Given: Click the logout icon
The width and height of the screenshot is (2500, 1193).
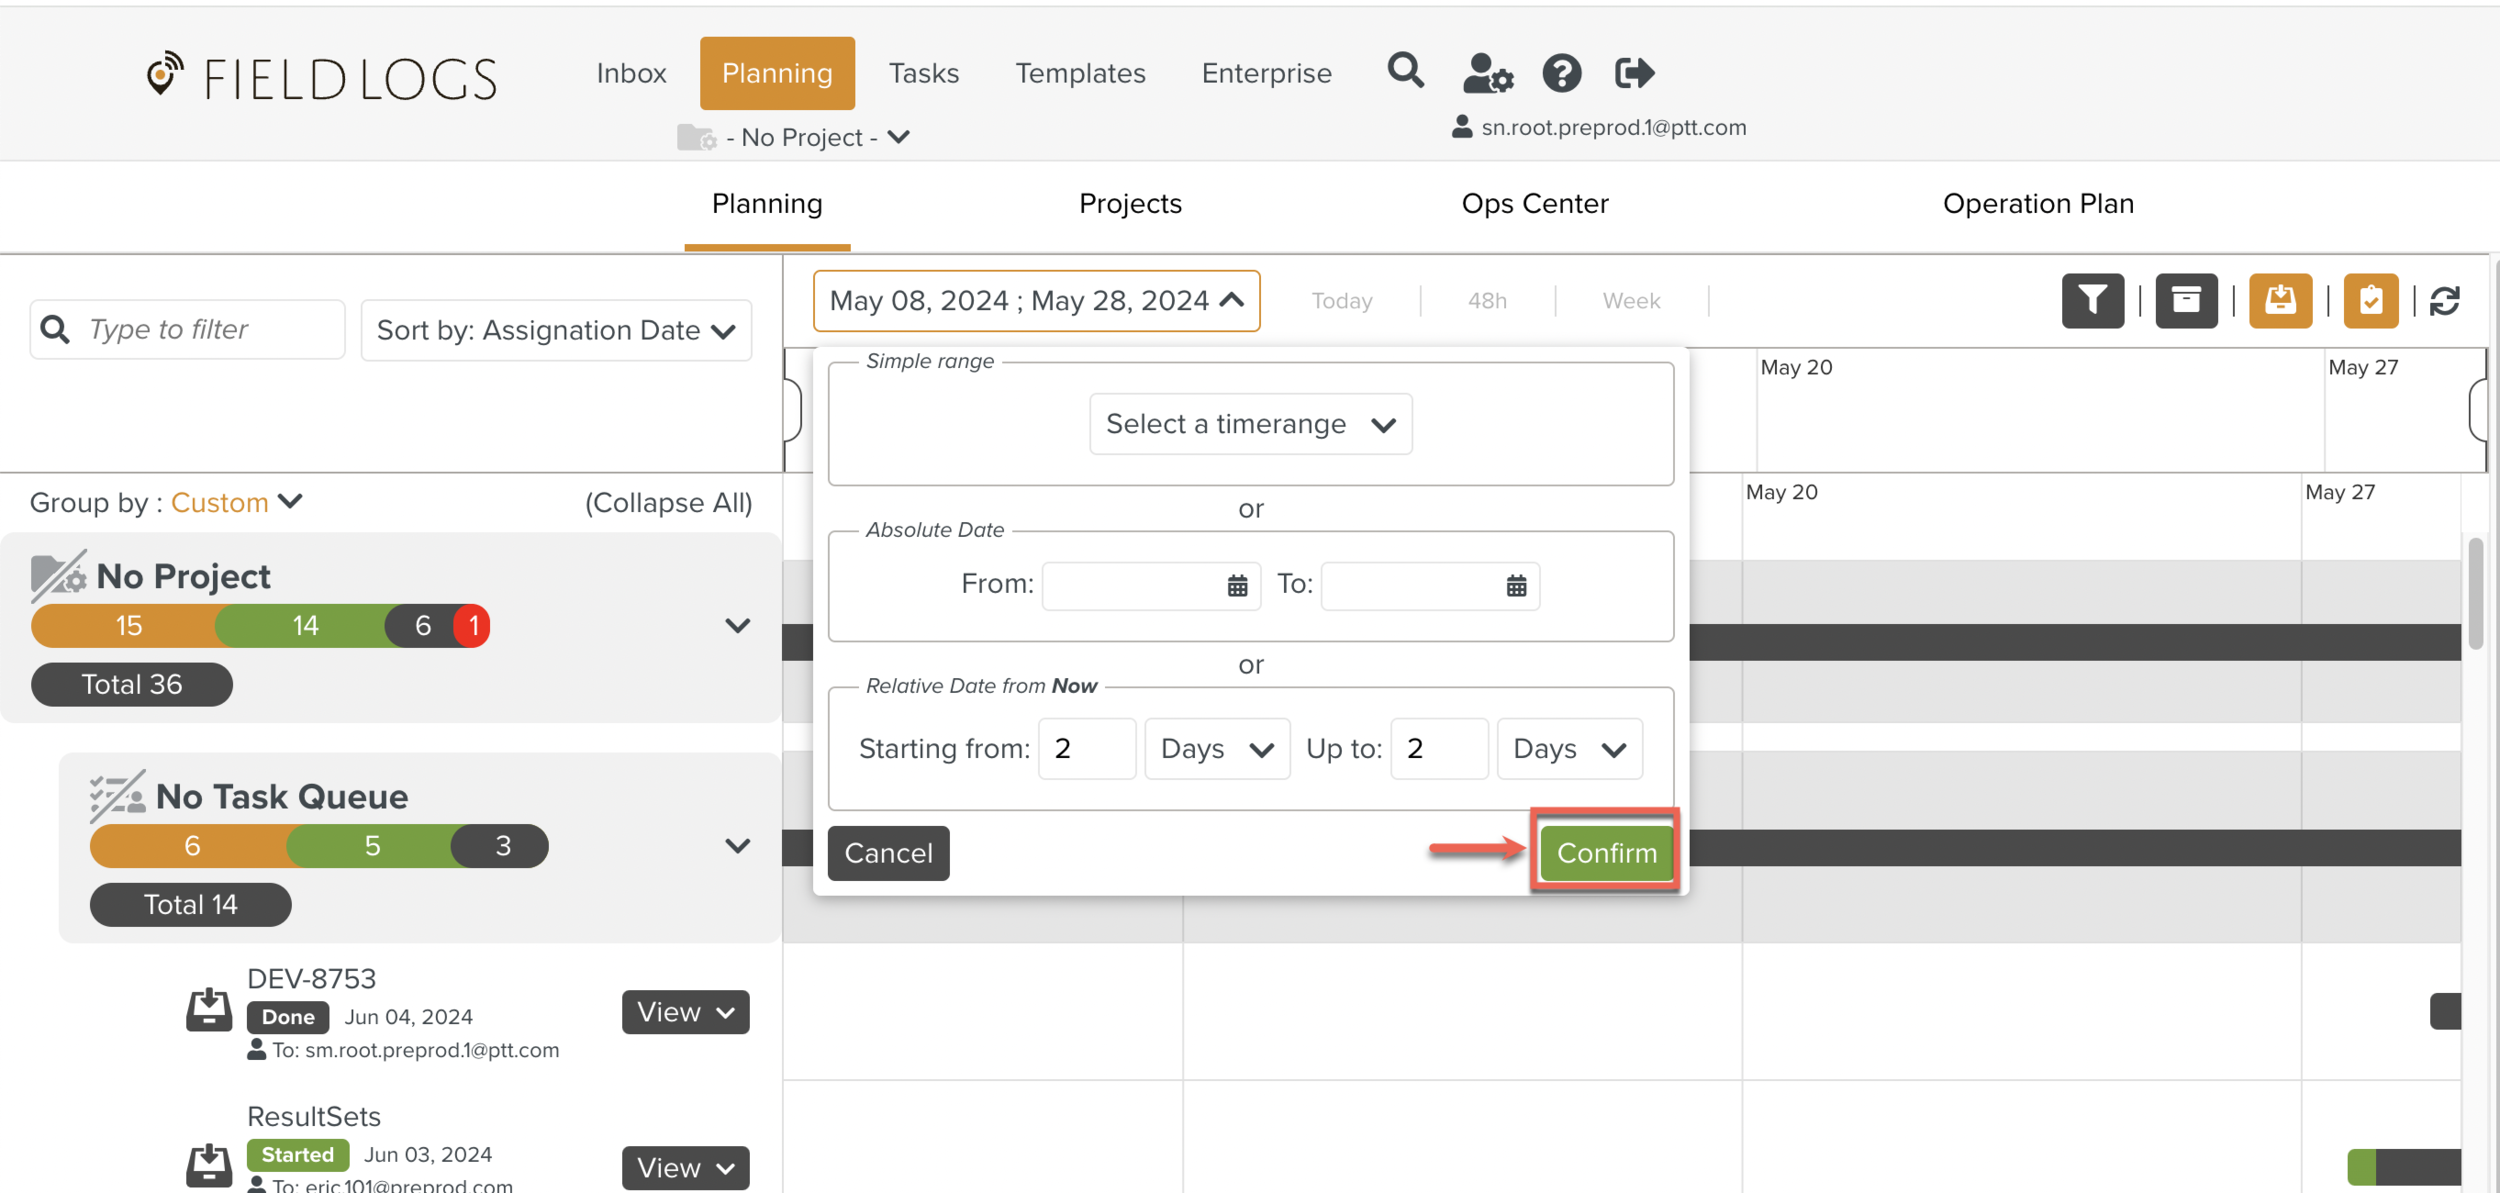Looking at the screenshot, I should click(1634, 73).
